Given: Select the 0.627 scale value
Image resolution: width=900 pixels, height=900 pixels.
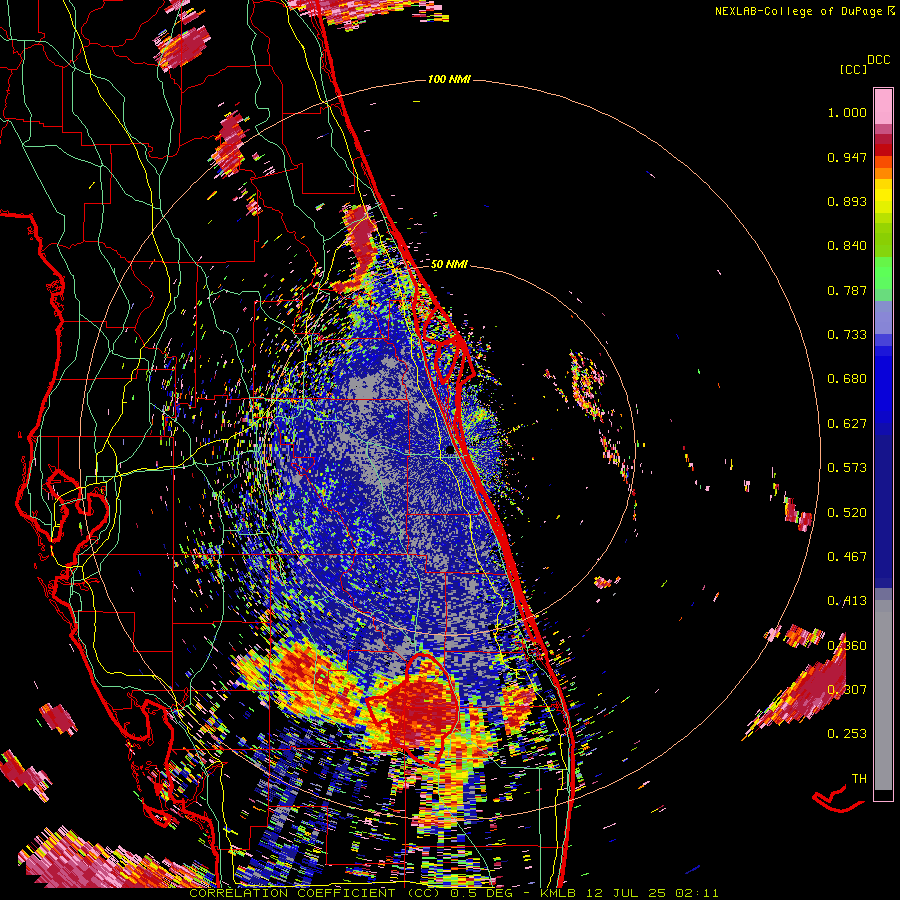Looking at the screenshot, I should pyautogui.click(x=847, y=424).
